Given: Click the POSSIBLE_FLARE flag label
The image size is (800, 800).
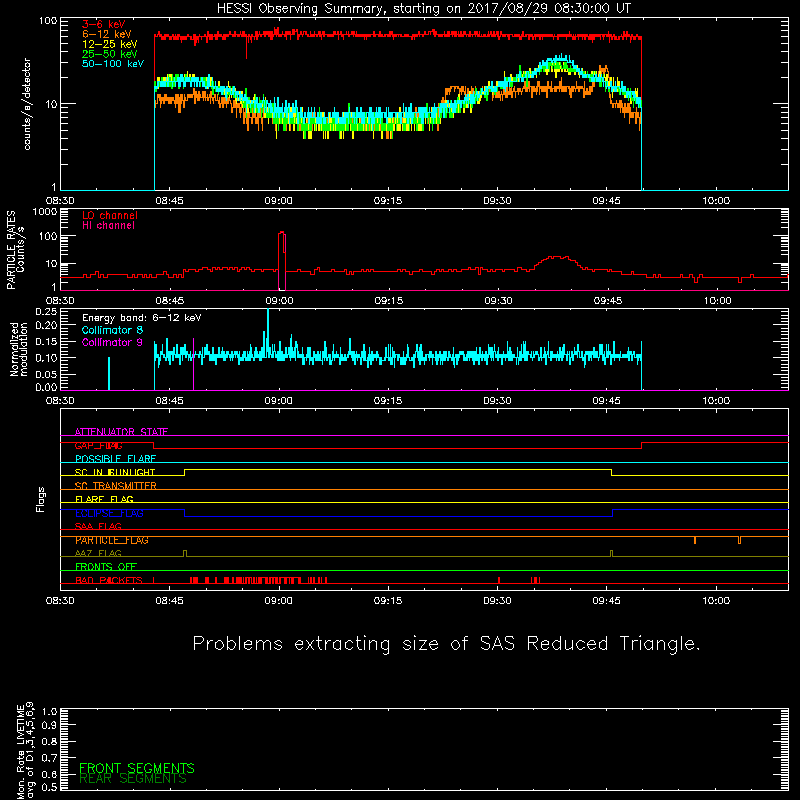Looking at the screenshot, I should pyautogui.click(x=115, y=459).
